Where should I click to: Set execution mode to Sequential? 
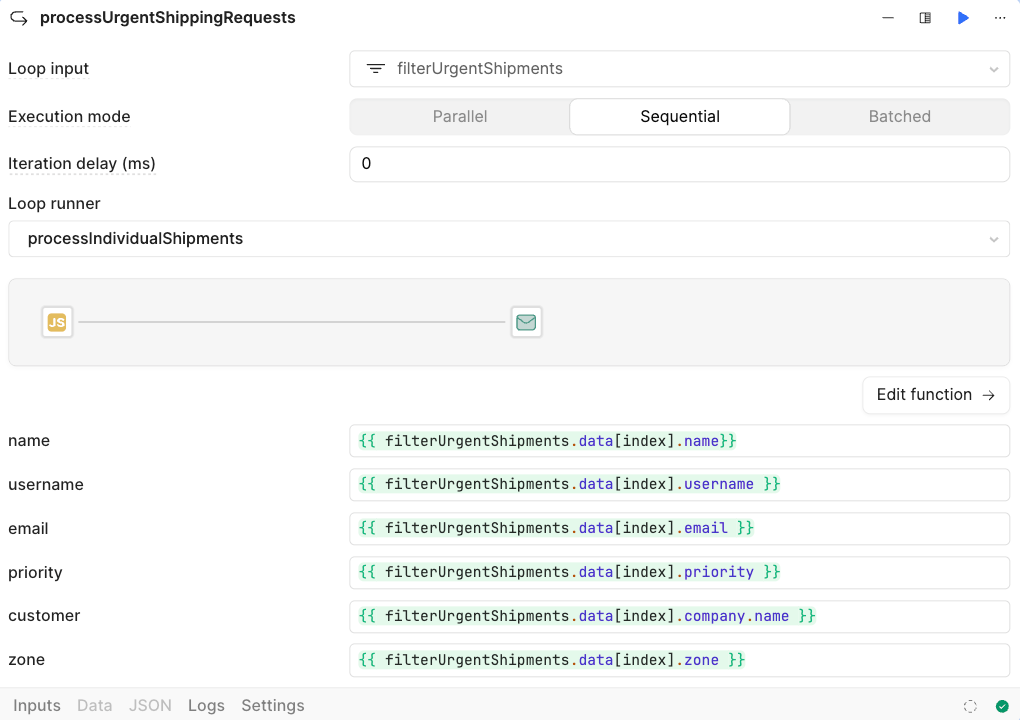click(x=680, y=117)
